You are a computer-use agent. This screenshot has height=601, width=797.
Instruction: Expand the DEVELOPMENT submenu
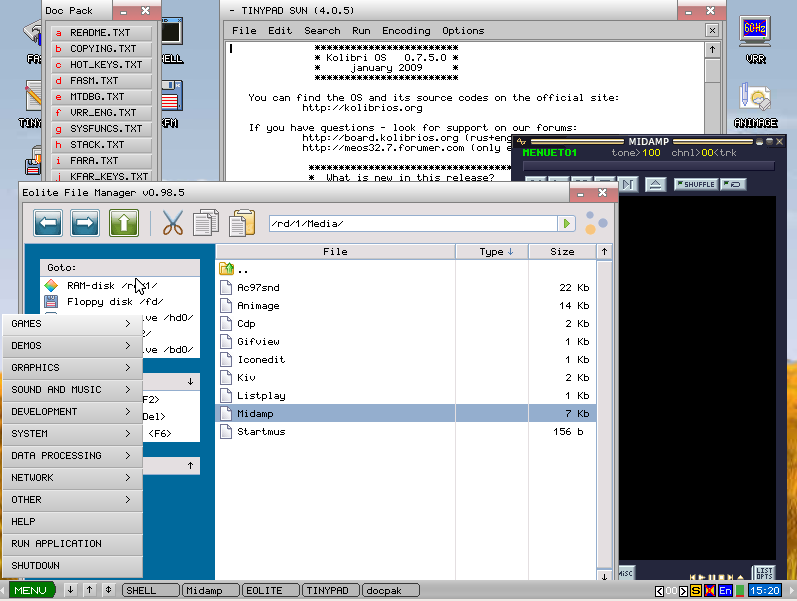72,412
